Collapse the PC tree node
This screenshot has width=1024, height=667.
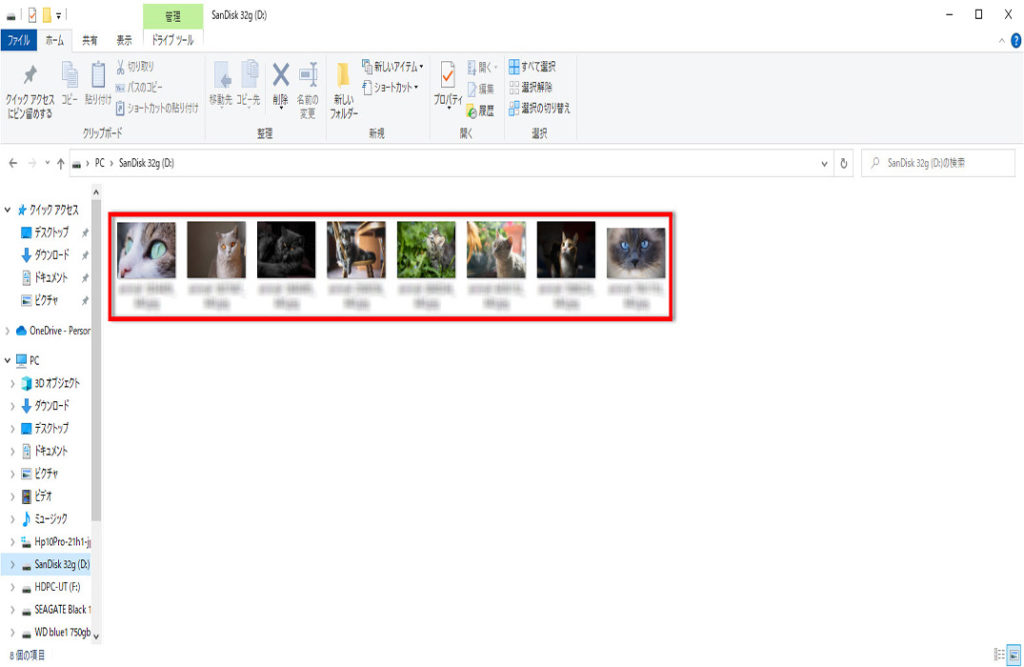9,360
